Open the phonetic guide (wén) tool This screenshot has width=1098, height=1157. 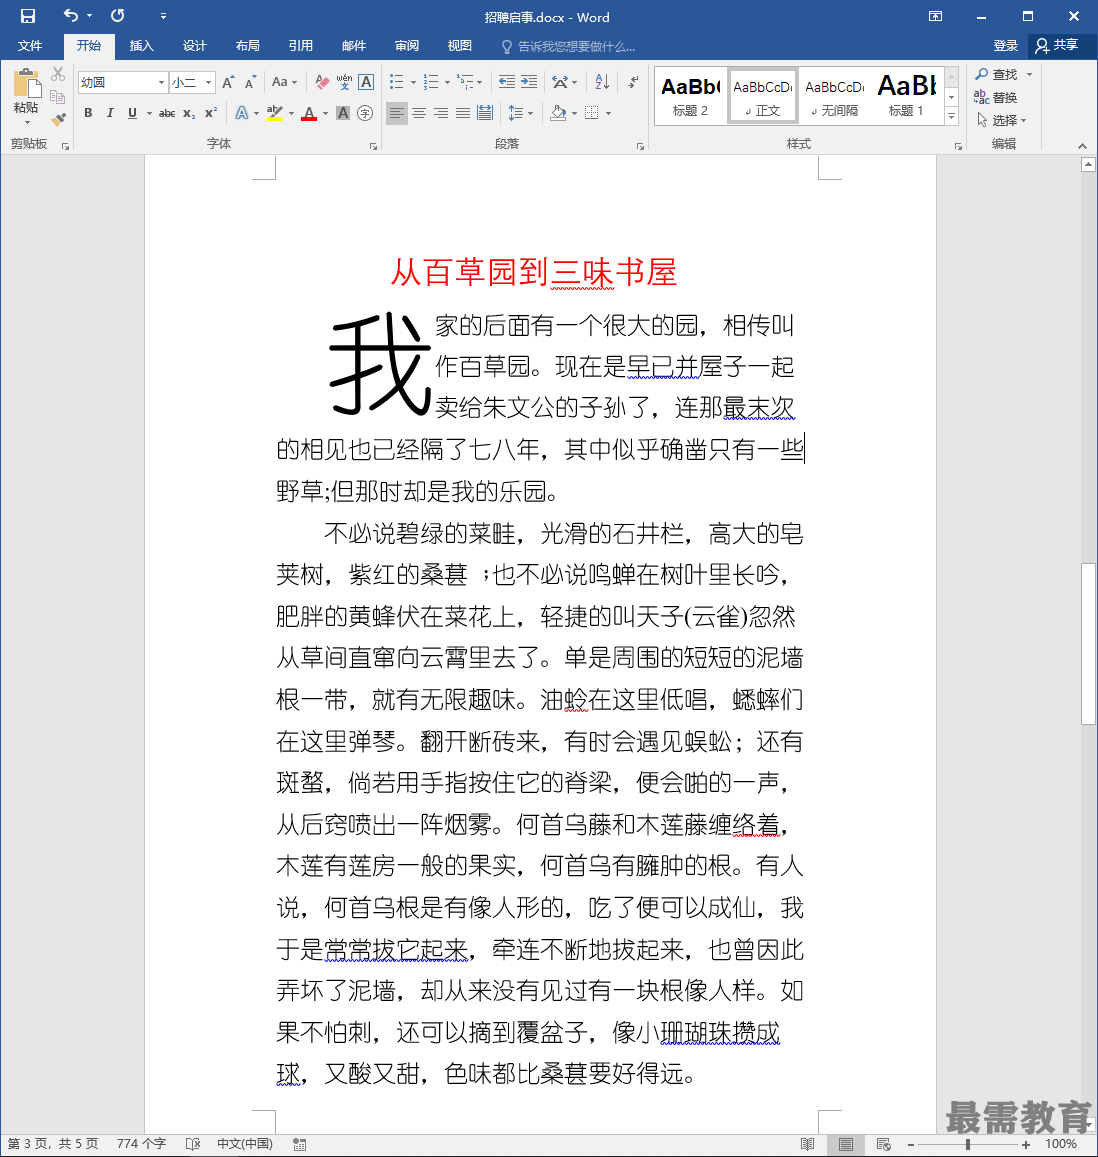click(344, 82)
